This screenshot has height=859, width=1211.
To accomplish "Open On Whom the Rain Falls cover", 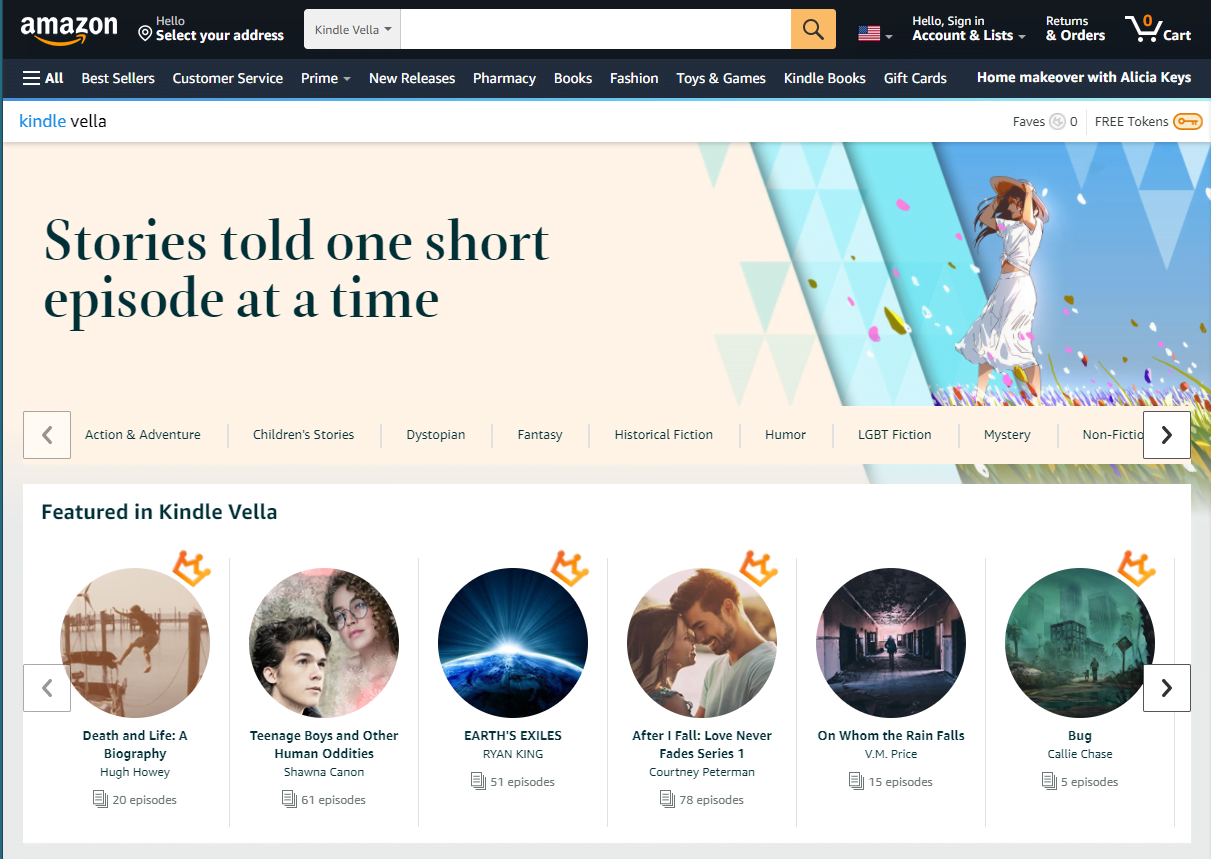I will (x=891, y=643).
